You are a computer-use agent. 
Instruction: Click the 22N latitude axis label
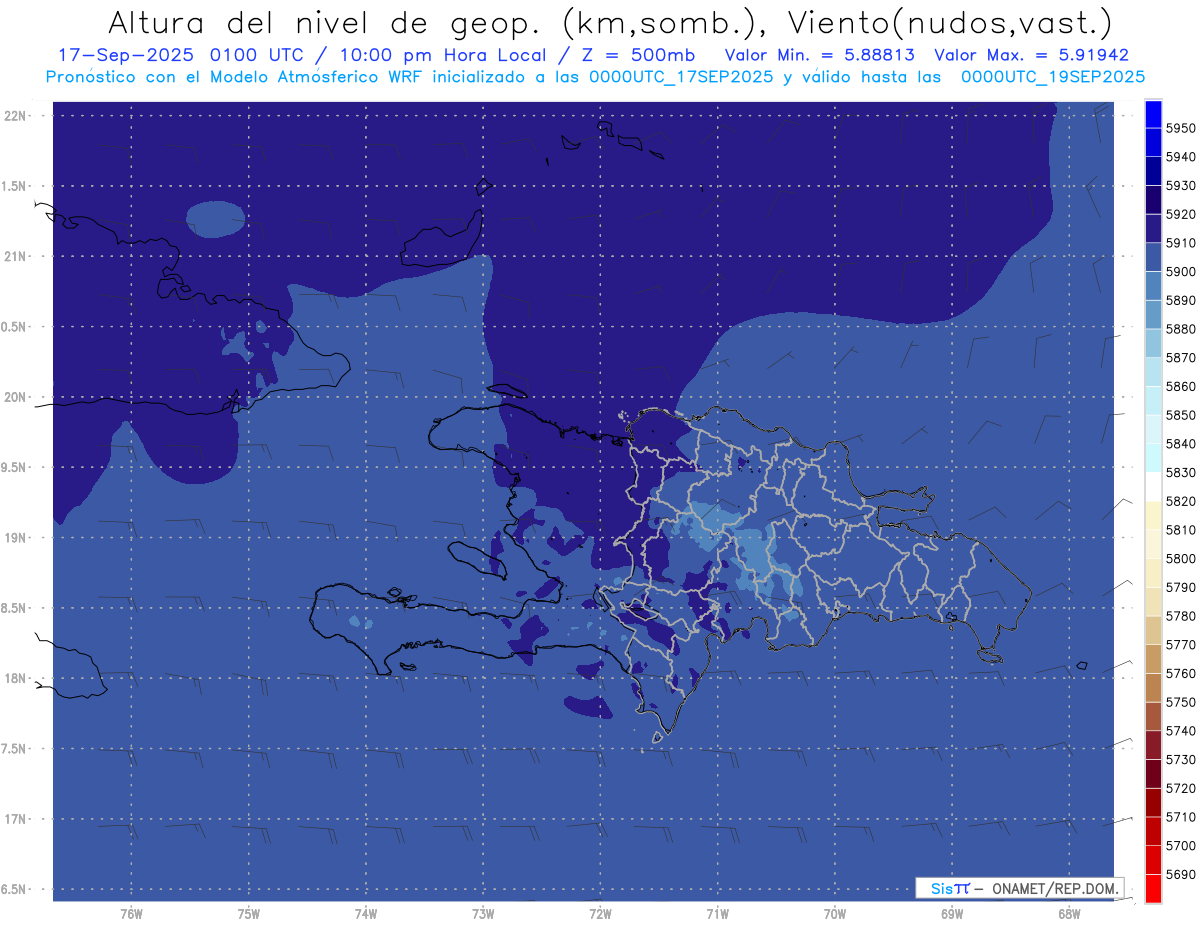coord(16,116)
